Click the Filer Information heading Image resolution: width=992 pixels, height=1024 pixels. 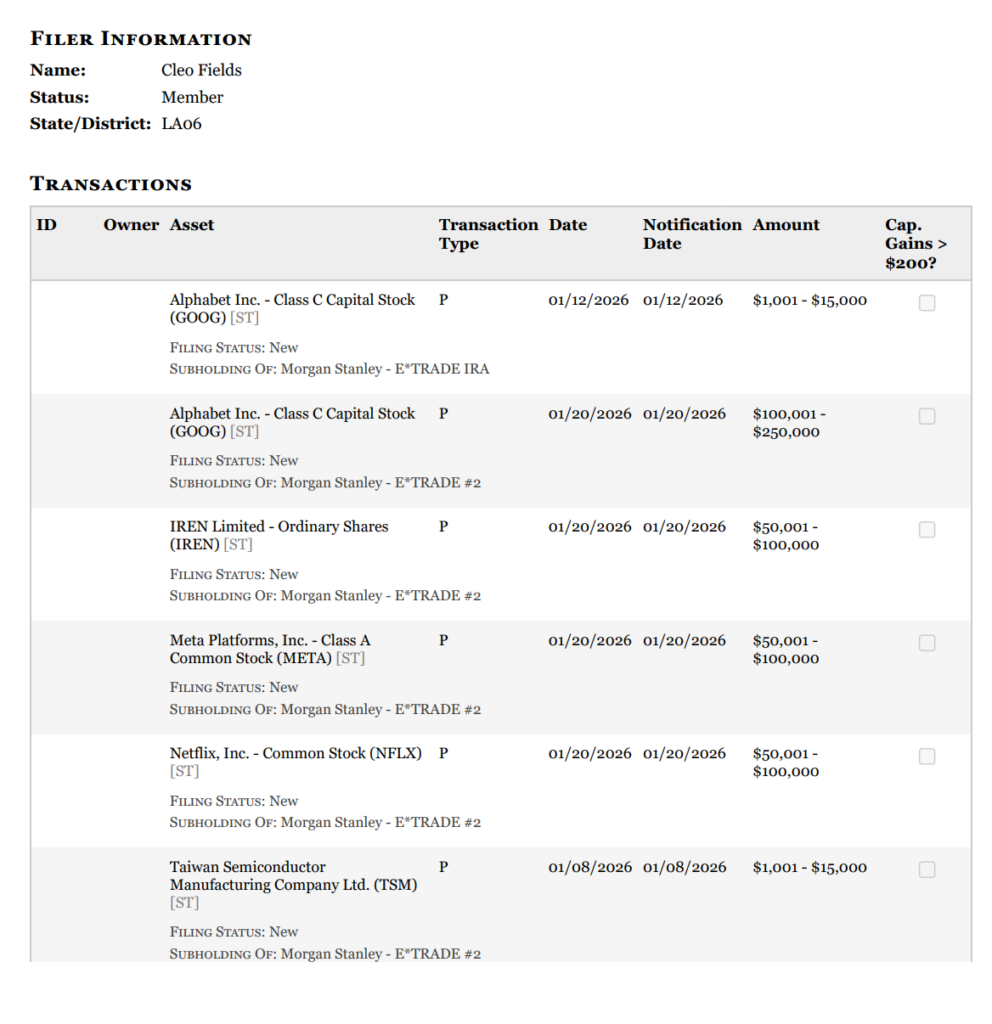141,39
